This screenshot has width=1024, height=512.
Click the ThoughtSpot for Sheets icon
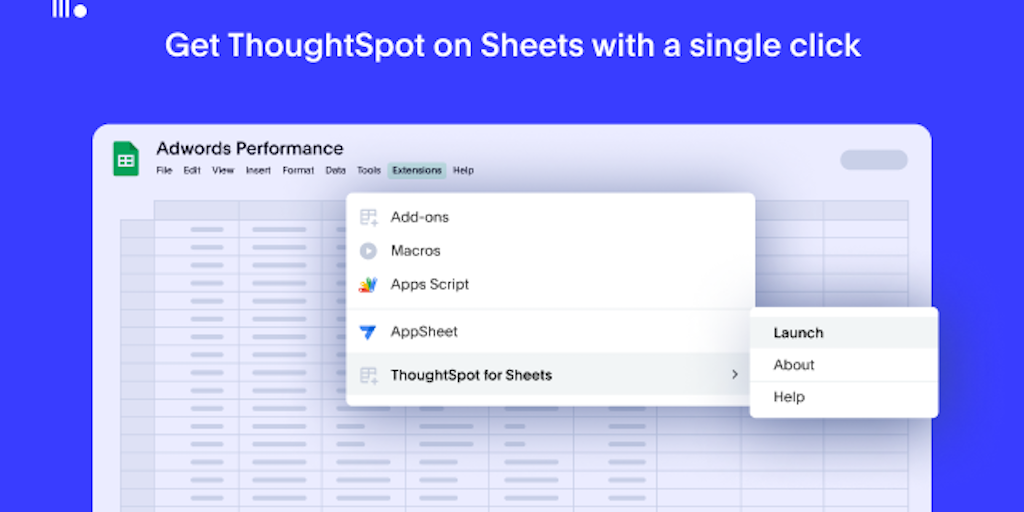click(368, 376)
